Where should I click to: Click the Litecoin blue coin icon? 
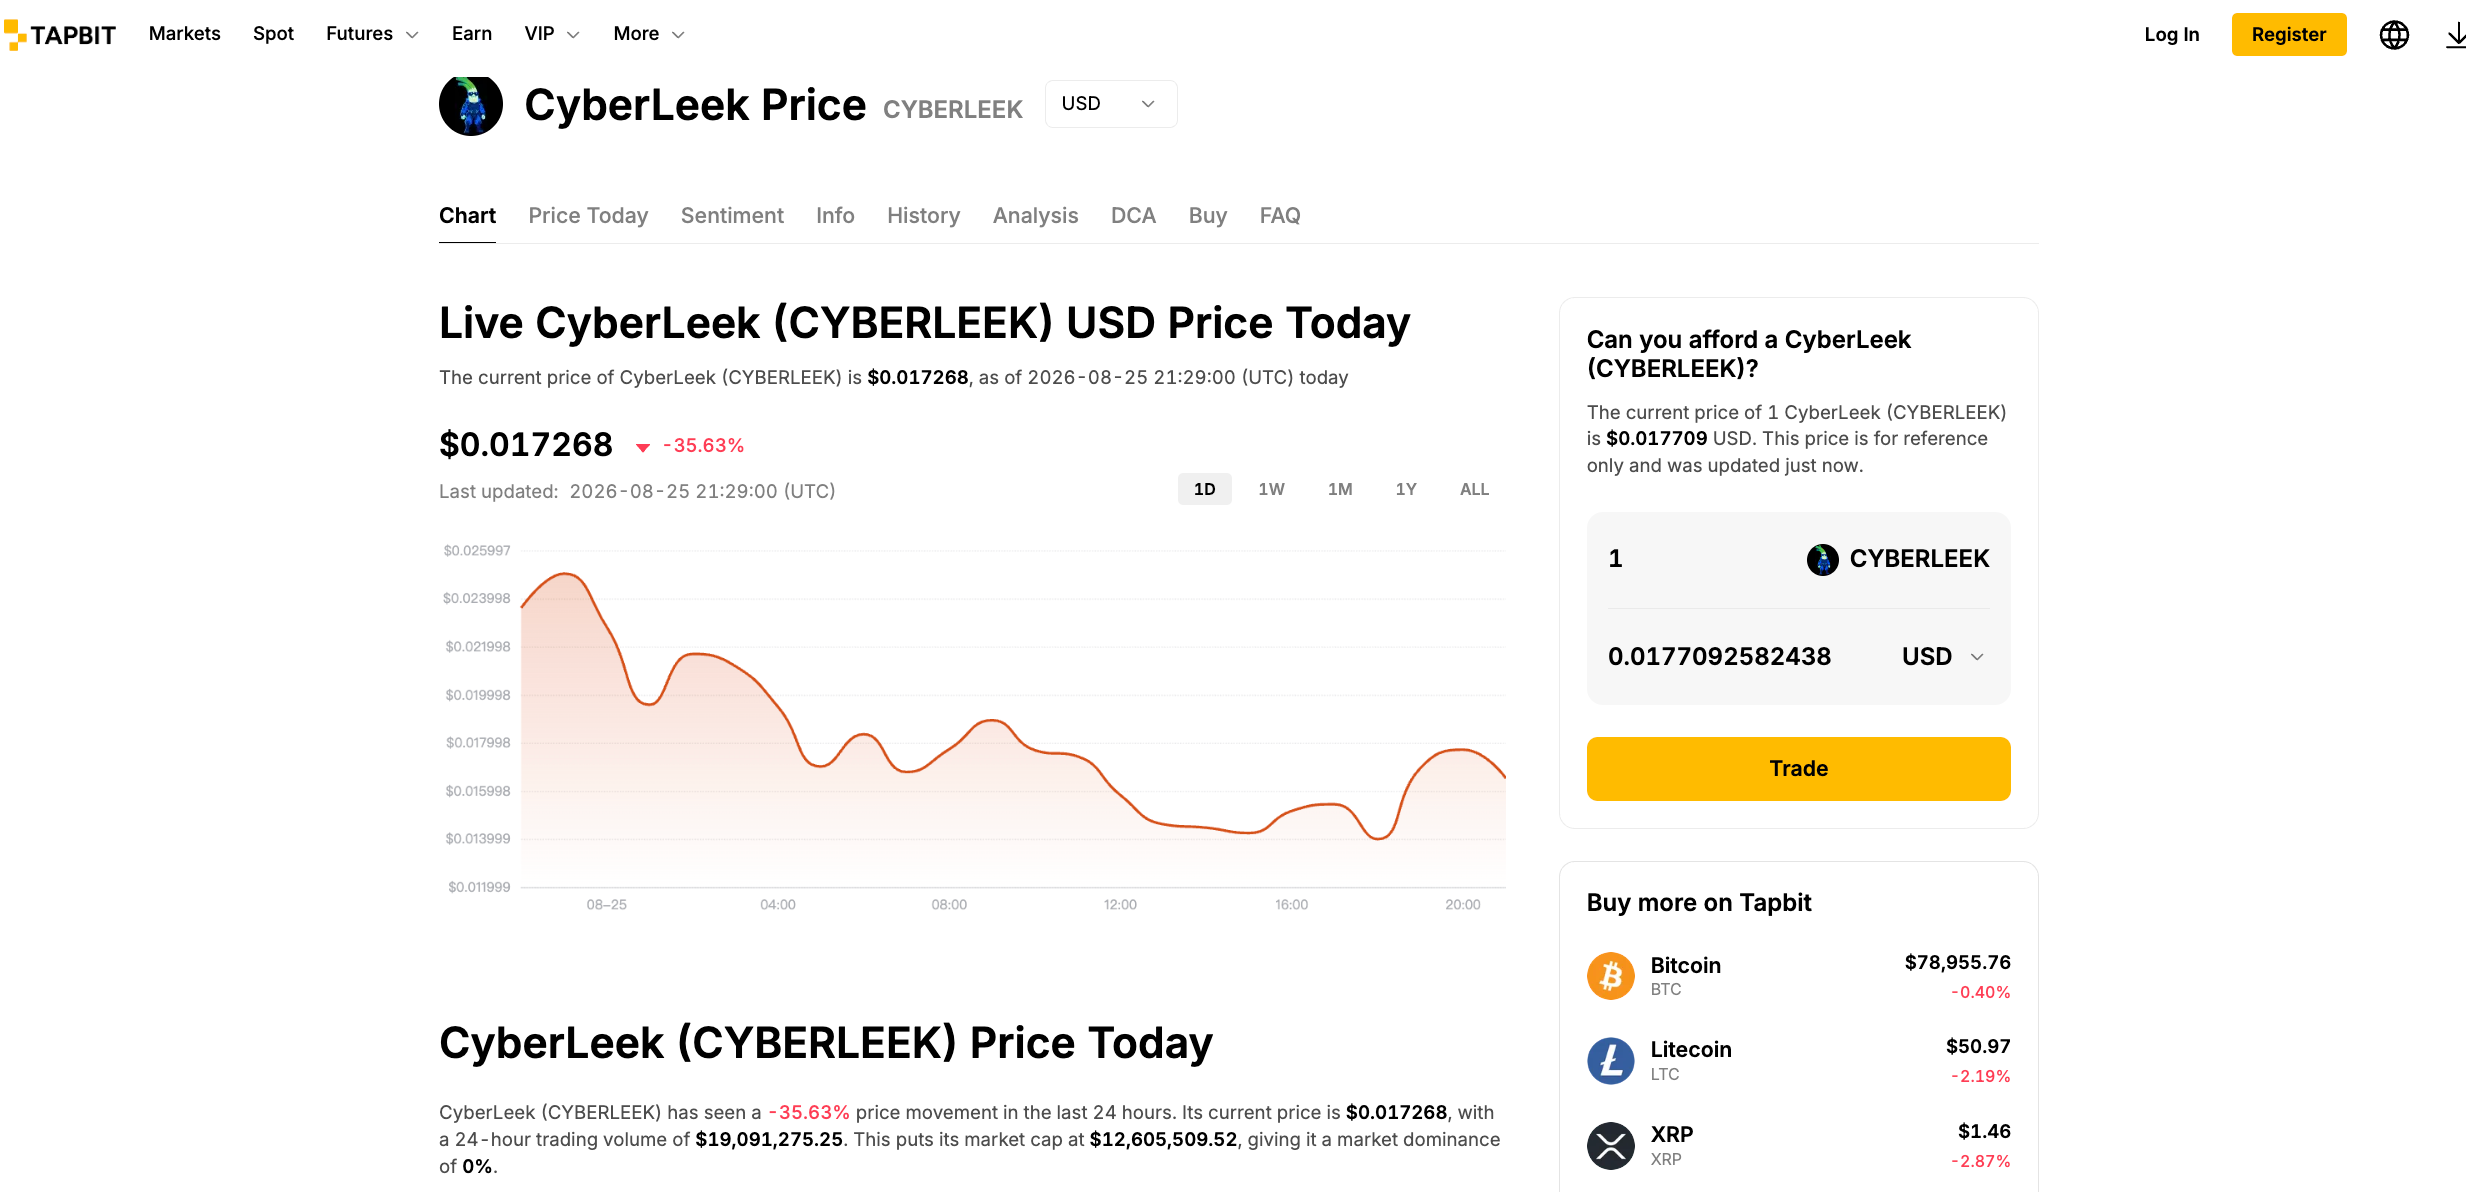[x=1611, y=1060]
